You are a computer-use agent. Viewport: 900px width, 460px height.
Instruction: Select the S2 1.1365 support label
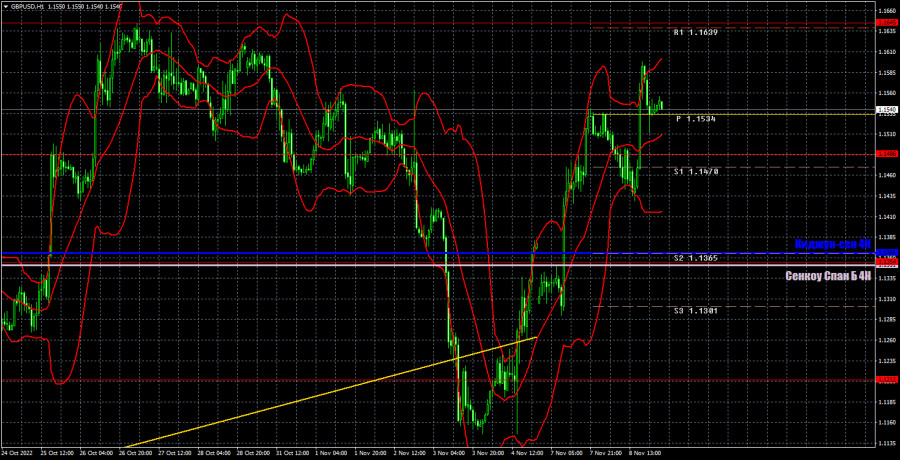tap(696, 258)
